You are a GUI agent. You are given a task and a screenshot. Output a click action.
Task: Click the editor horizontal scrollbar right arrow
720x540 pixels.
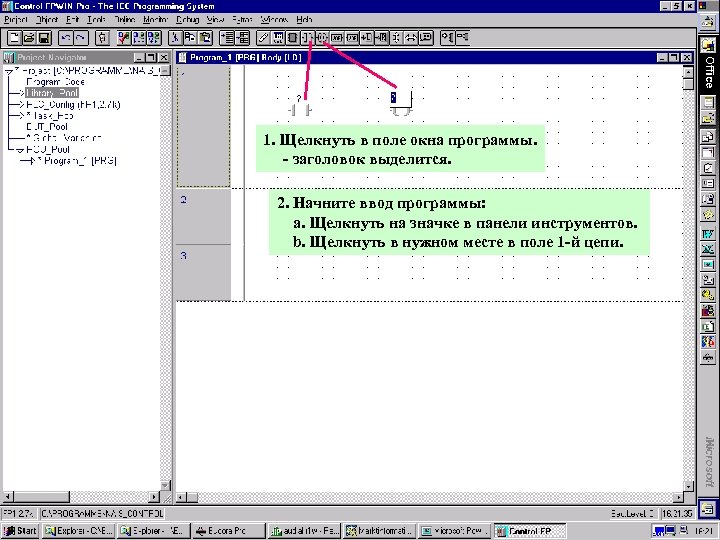tap(679, 497)
